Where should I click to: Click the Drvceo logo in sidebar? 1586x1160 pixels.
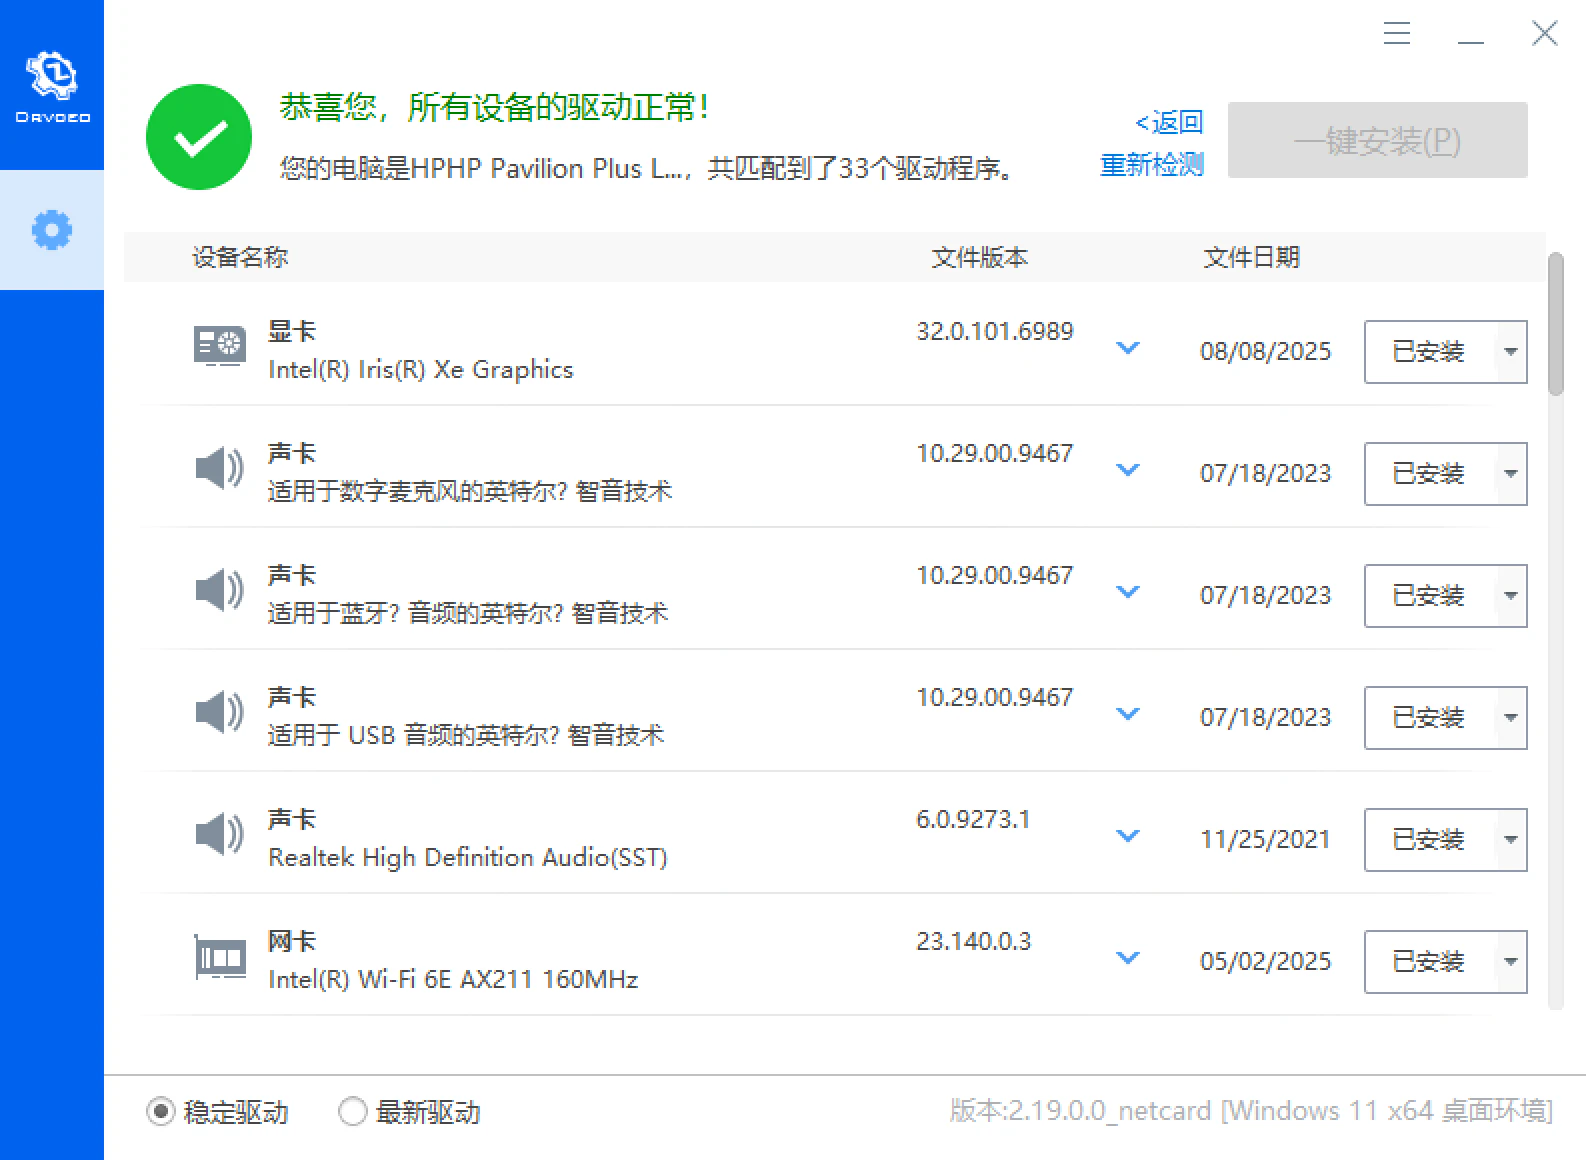pyautogui.click(x=52, y=87)
